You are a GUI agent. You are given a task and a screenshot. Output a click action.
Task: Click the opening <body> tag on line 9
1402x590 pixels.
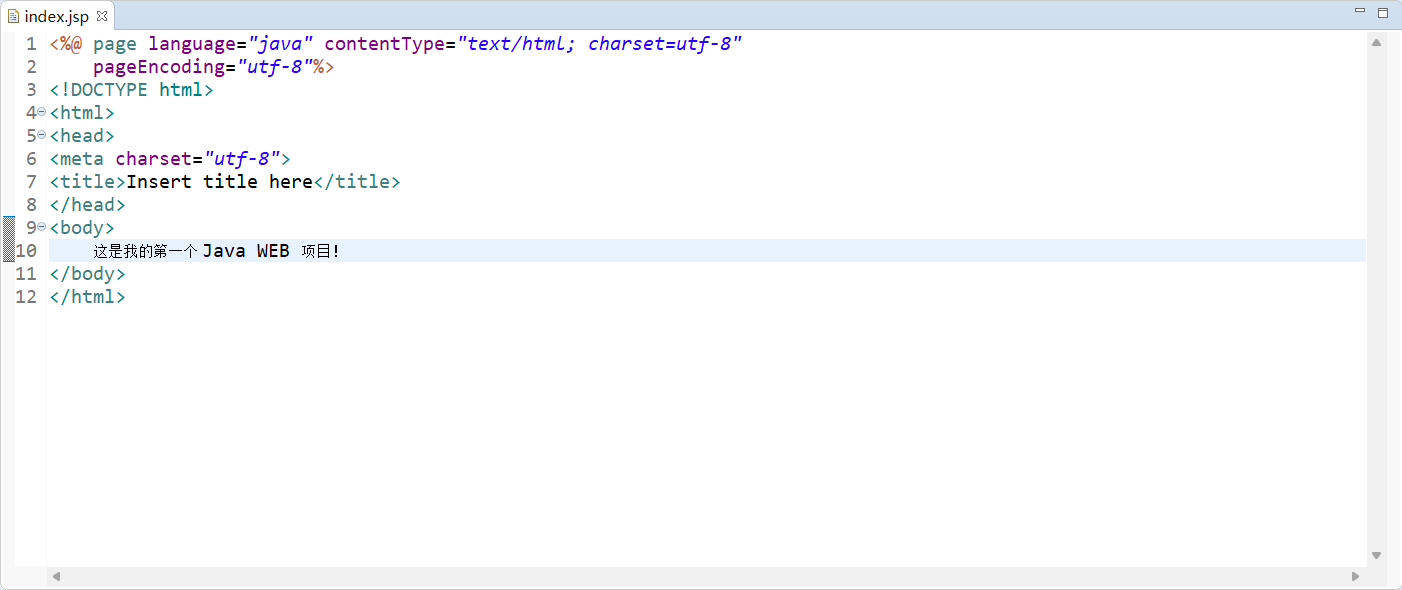pyautogui.click(x=82, y=228)
